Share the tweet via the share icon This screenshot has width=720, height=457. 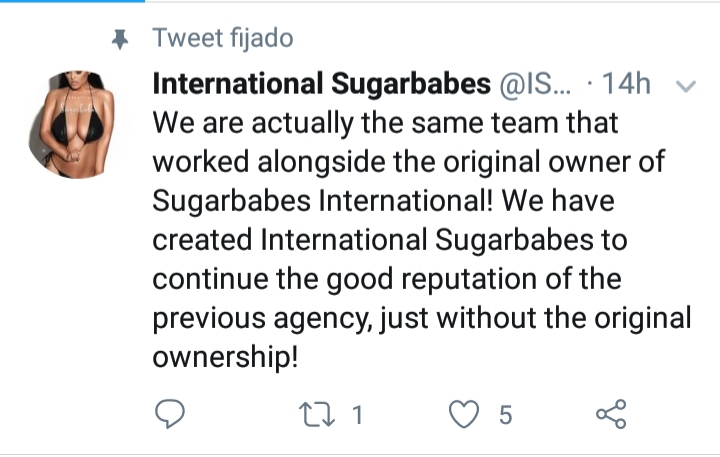pos(610,414)
